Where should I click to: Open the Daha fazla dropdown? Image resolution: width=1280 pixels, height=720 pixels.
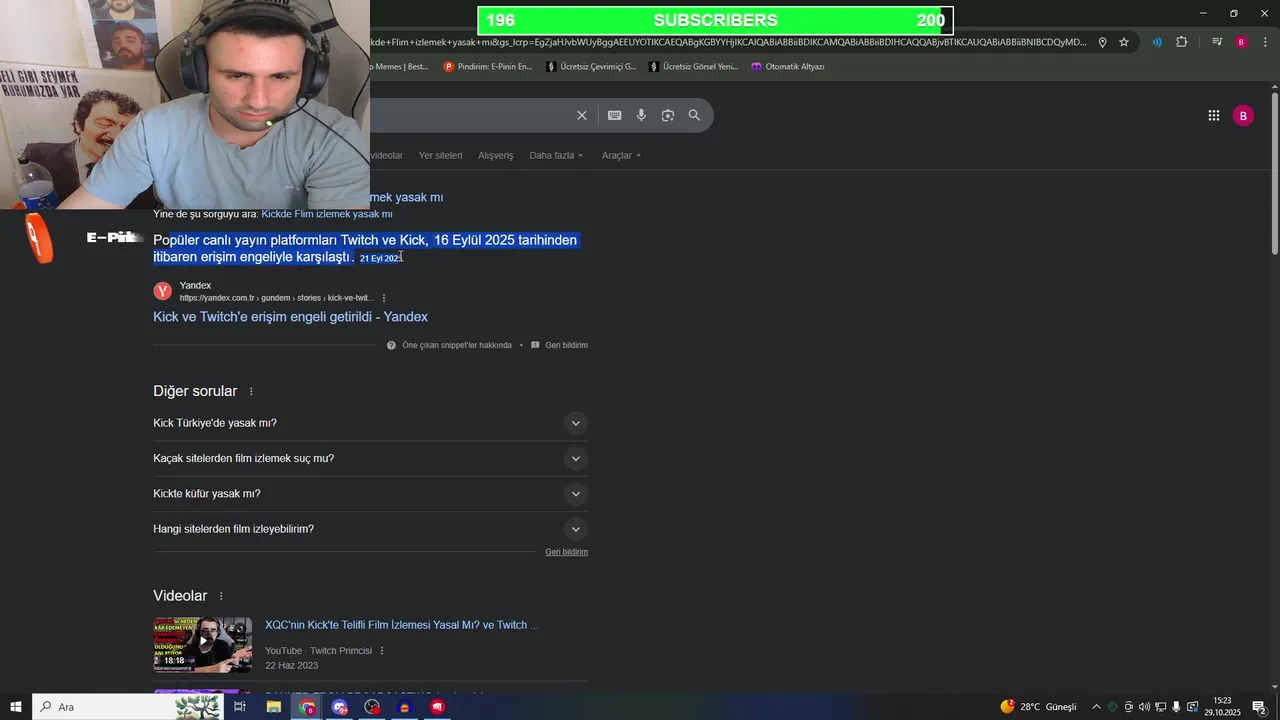point(556,155)
